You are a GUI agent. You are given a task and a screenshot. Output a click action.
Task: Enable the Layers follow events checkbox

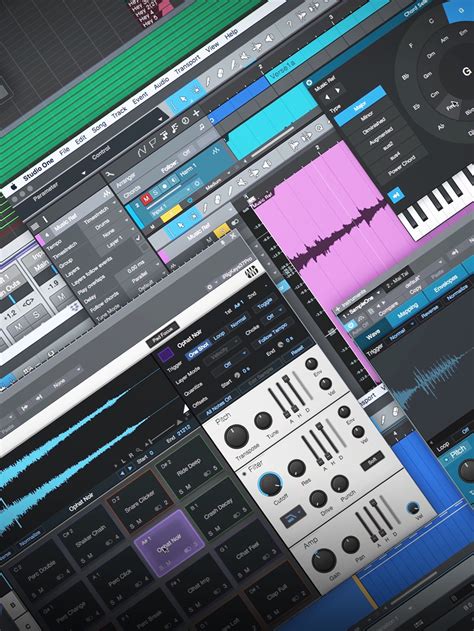(138, 239)
